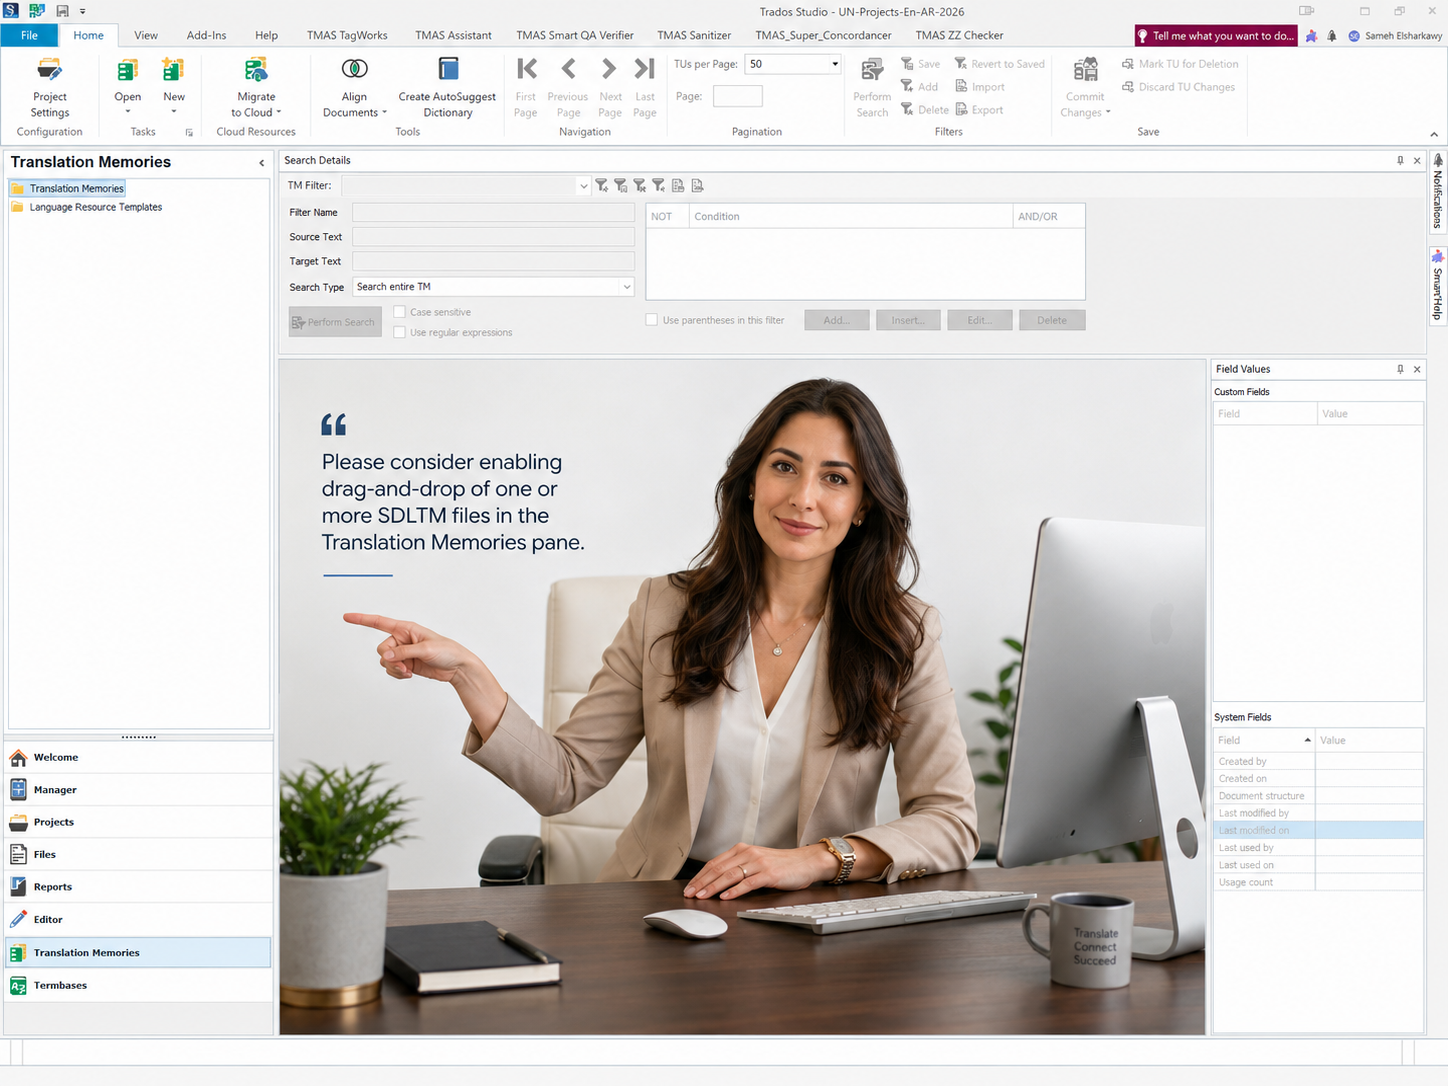Viewport: 1448px width, 1086px height.
Task: Open the Welcome view in the sidebar
Action: (x=139, y=757)
